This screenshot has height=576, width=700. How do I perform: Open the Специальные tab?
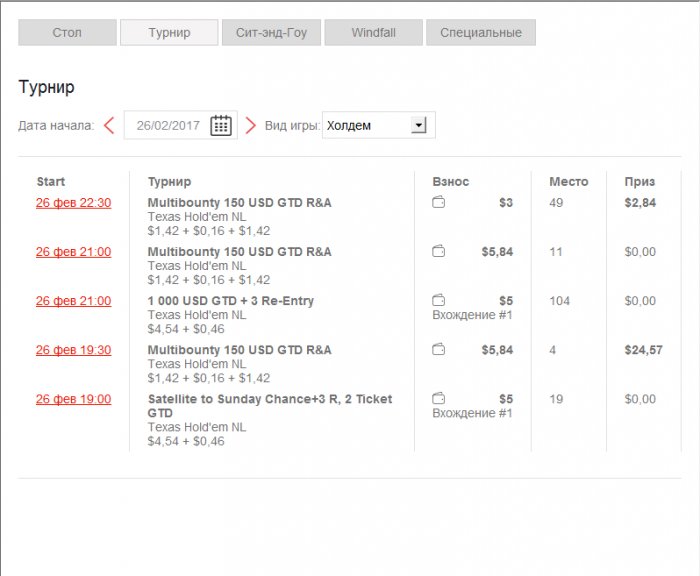[x=481, y=33]
